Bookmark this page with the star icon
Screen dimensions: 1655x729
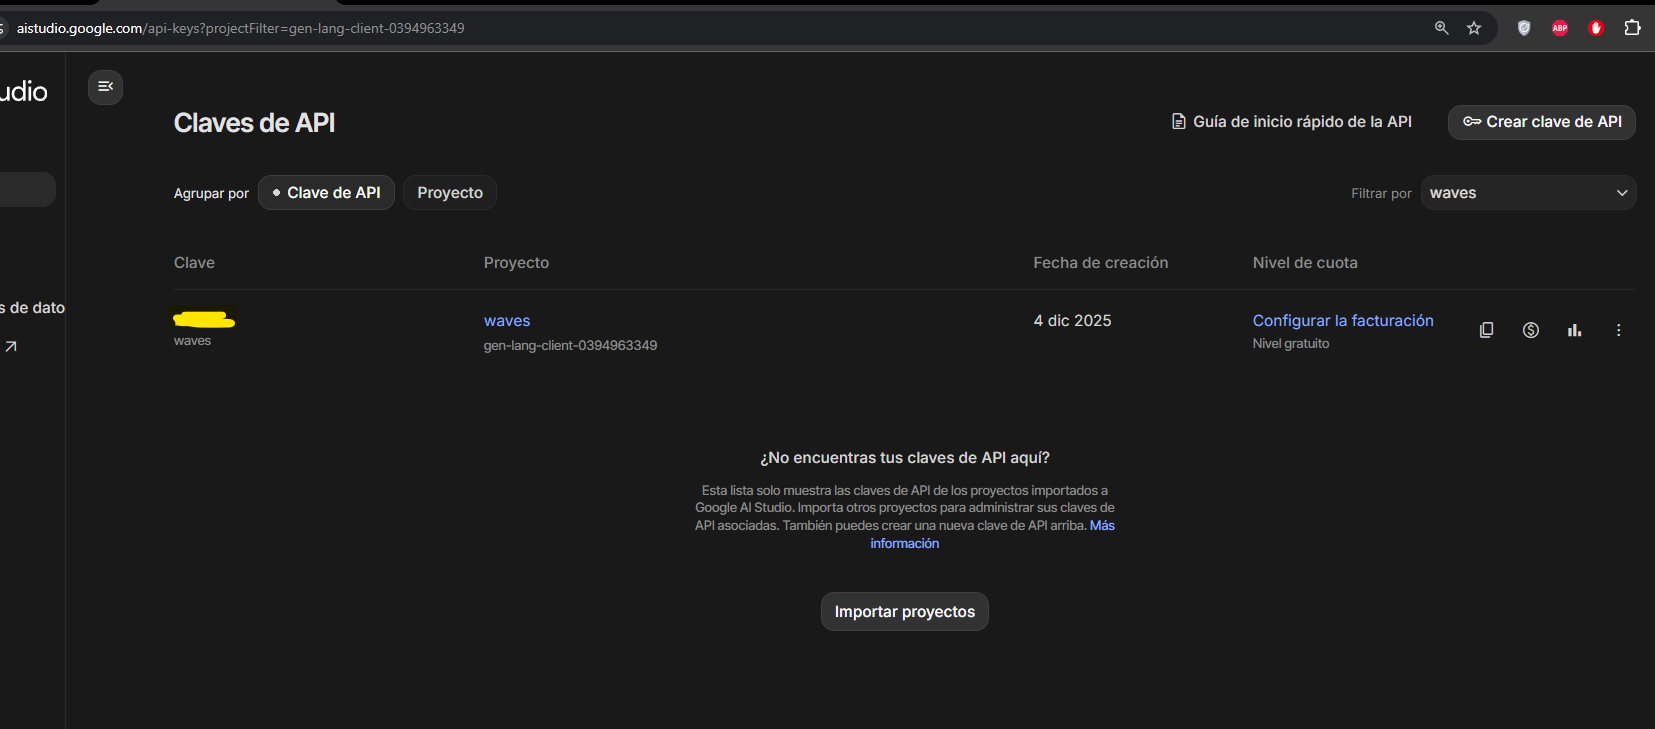coord(1474,28)
